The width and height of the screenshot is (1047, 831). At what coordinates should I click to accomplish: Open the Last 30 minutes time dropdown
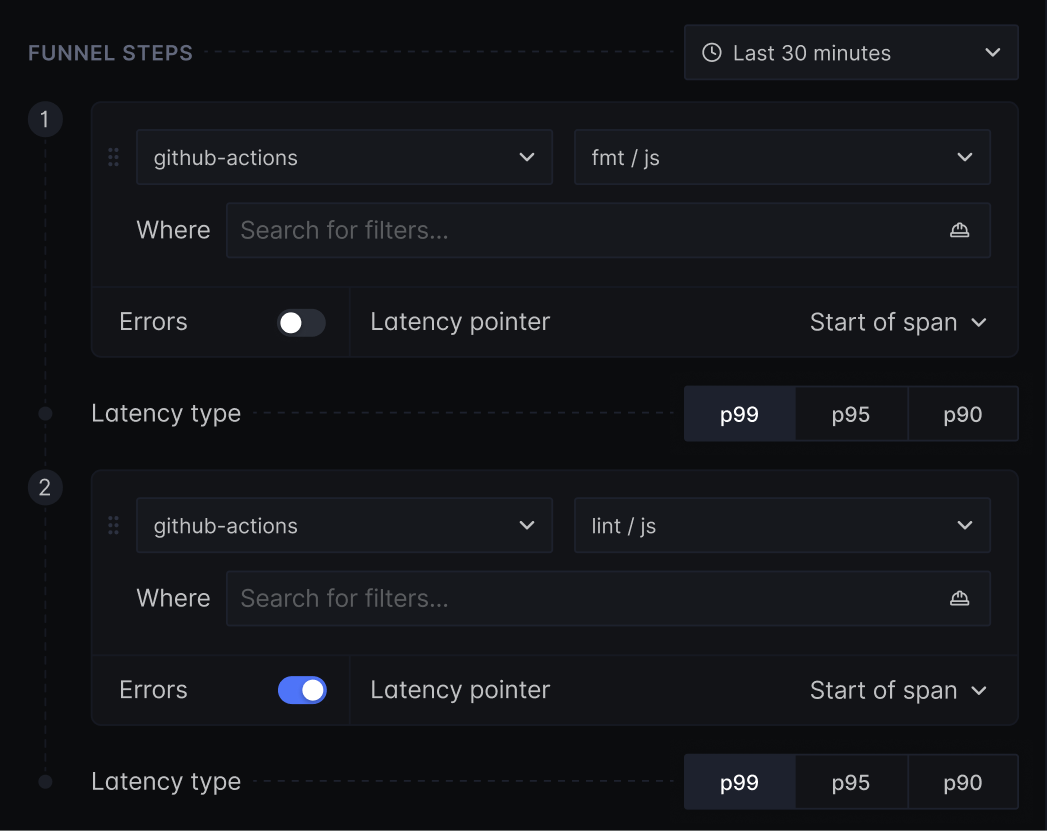click(851, 53)
